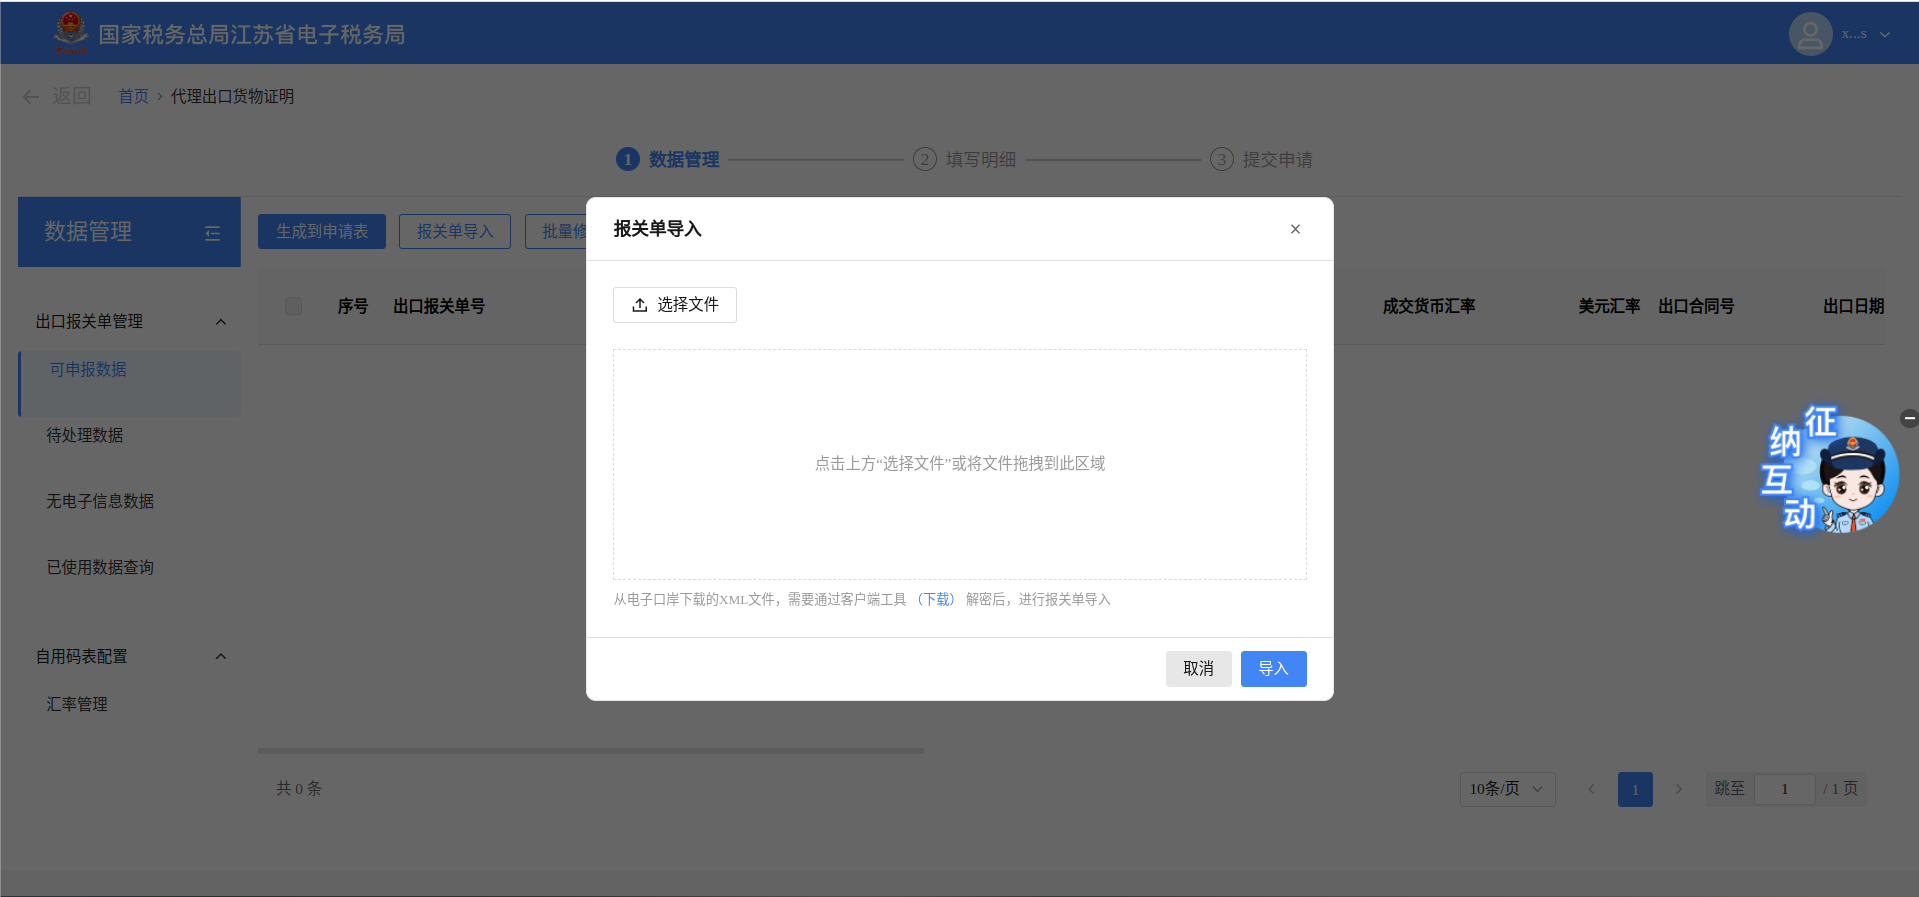Screen dimensions: 1919x897
Task: Click the tax bureau emblem logo
Action: pyautogui.click(x=71, y=33)
